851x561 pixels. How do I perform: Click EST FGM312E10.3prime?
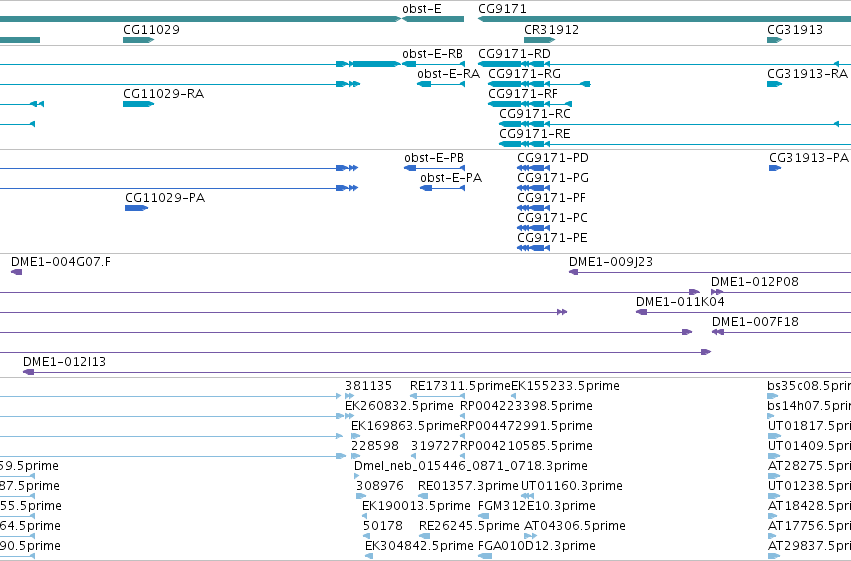483,517
